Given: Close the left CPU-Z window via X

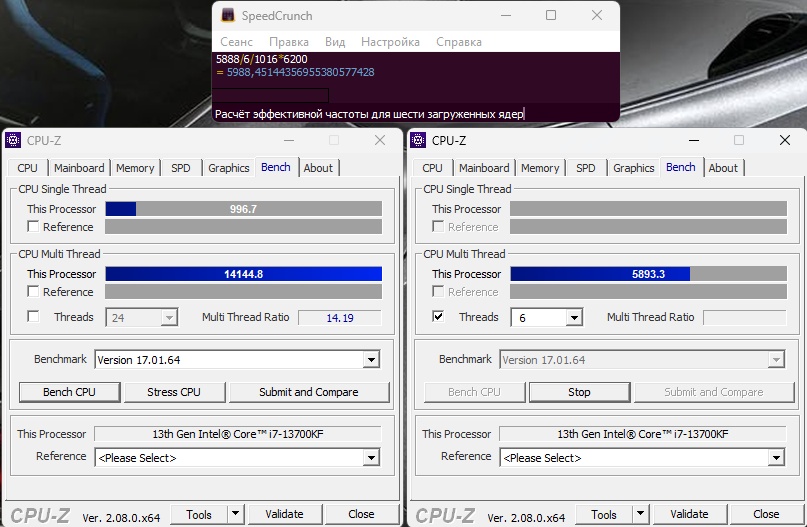Looking at the screenshot, I should pyautogui.click(x=380, y=140).
